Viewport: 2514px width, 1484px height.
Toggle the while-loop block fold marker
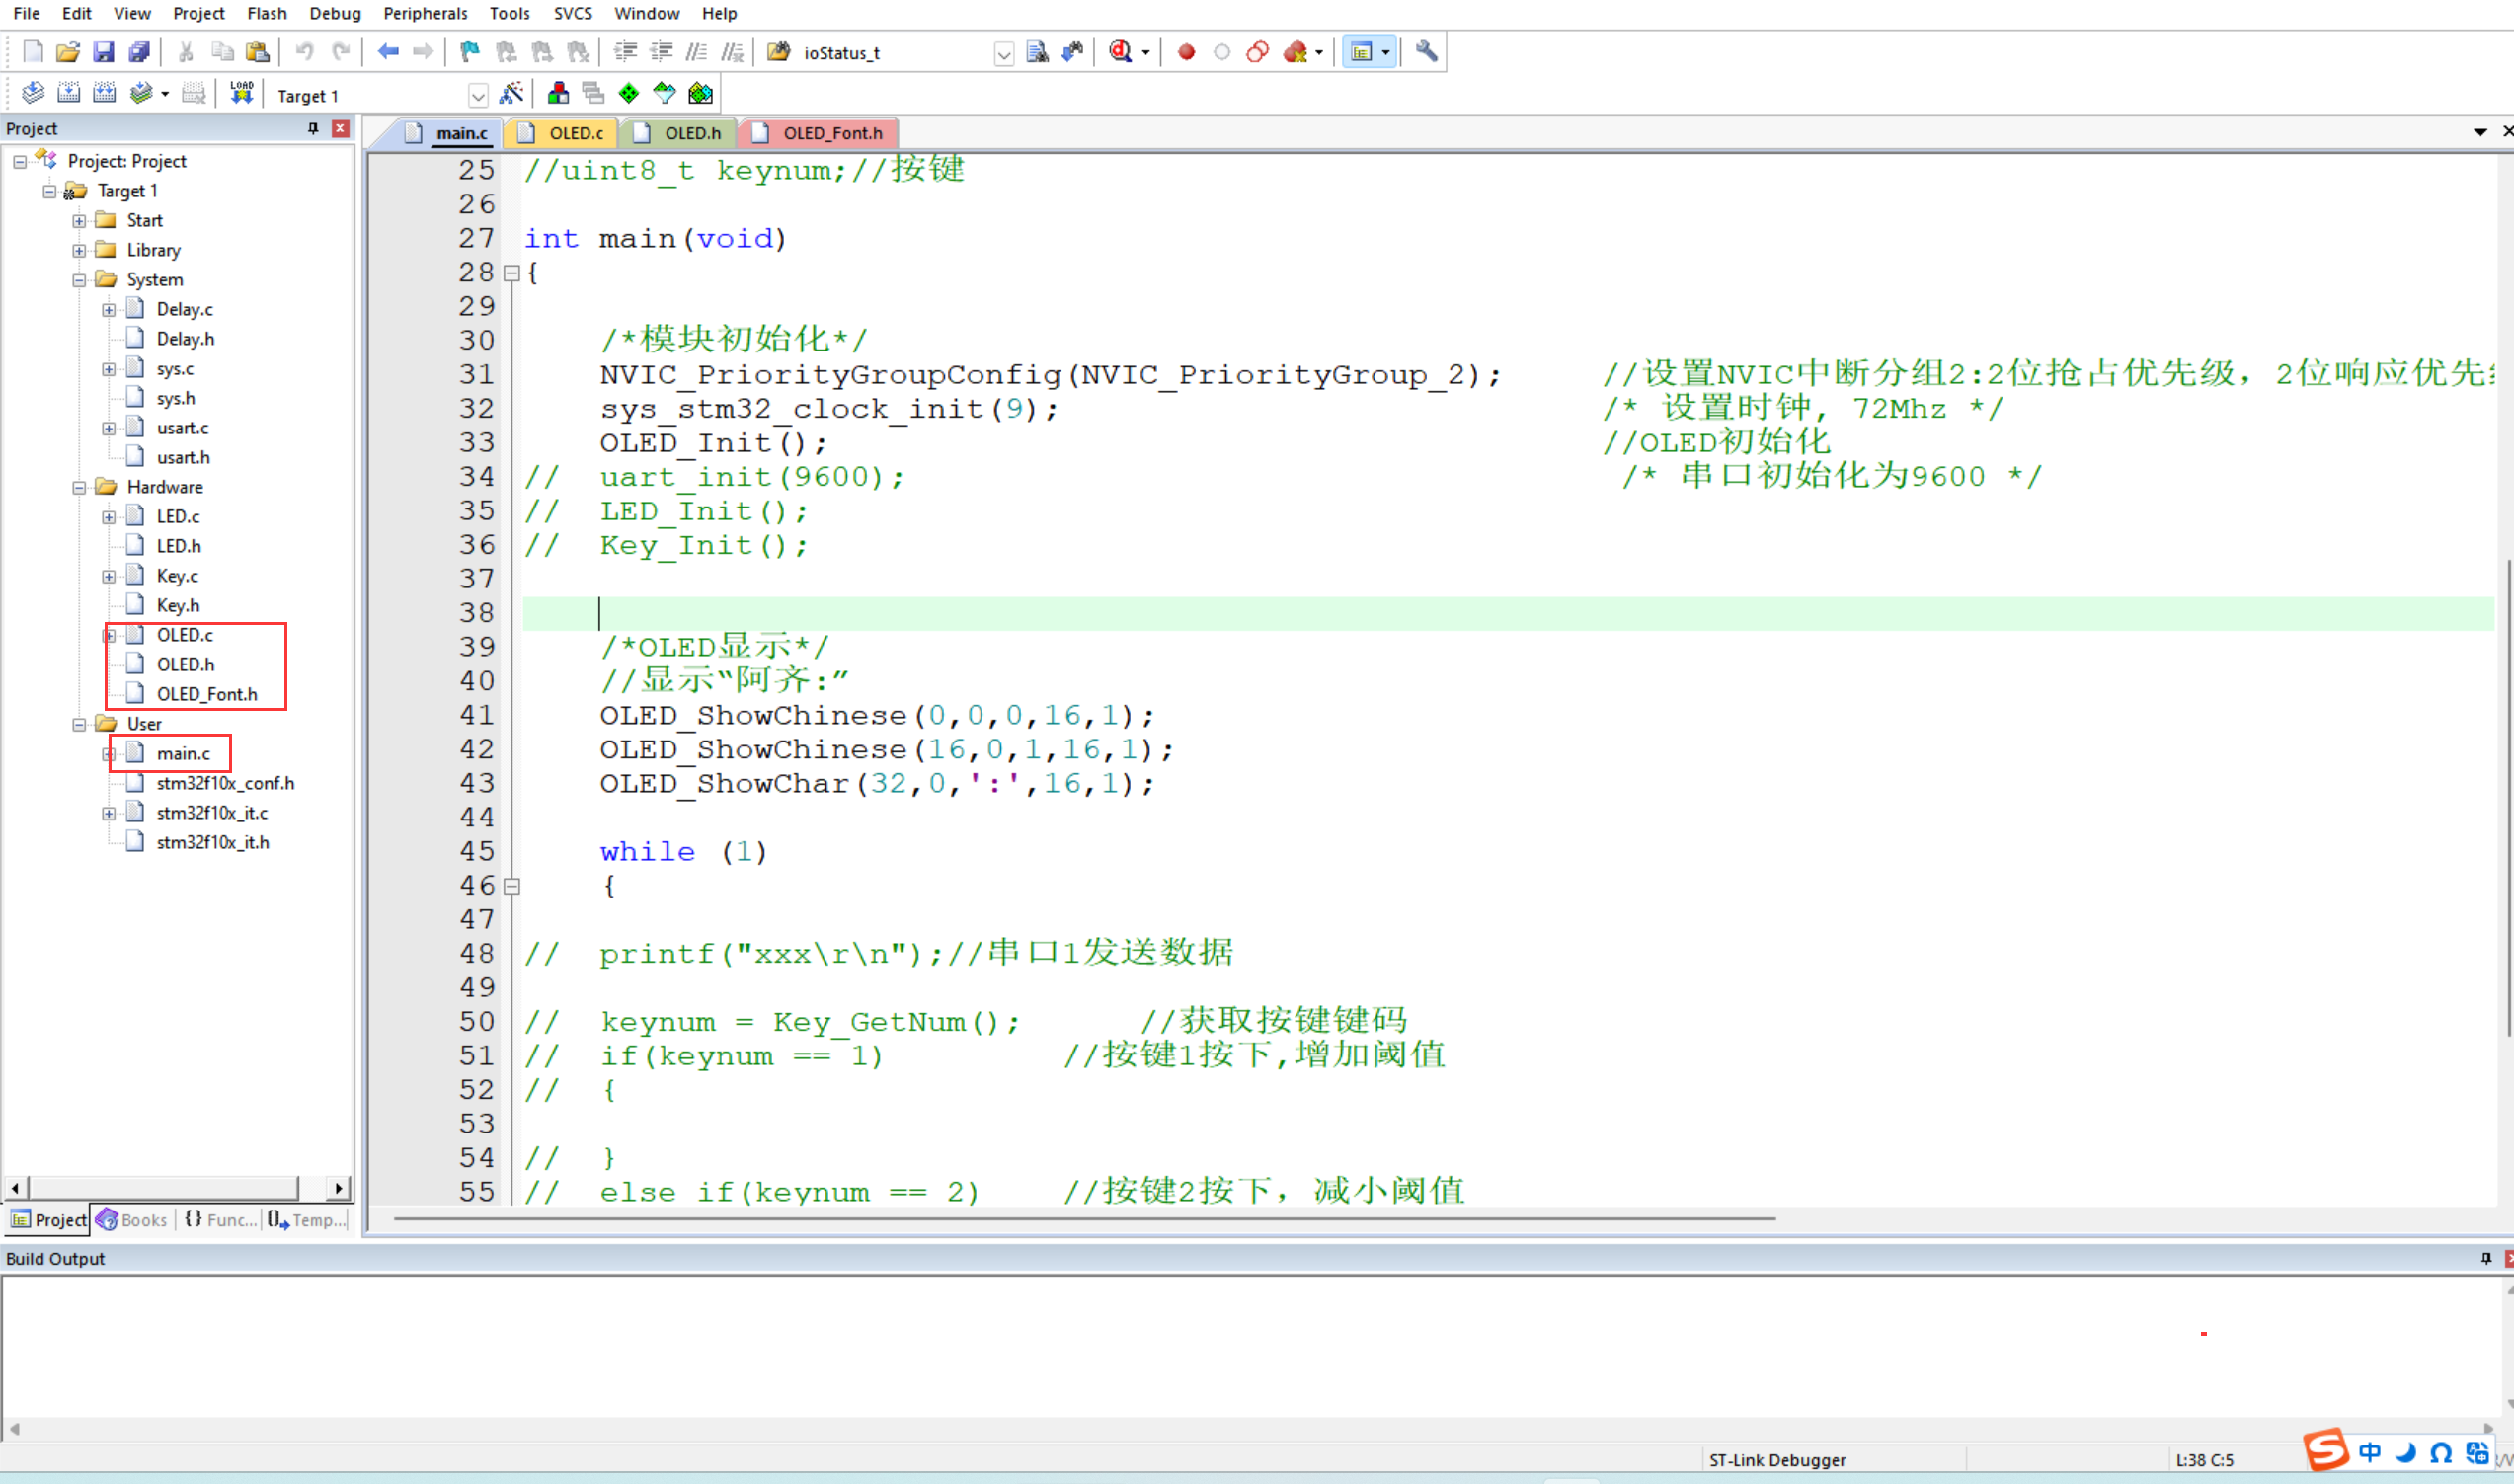click(512, 886)
